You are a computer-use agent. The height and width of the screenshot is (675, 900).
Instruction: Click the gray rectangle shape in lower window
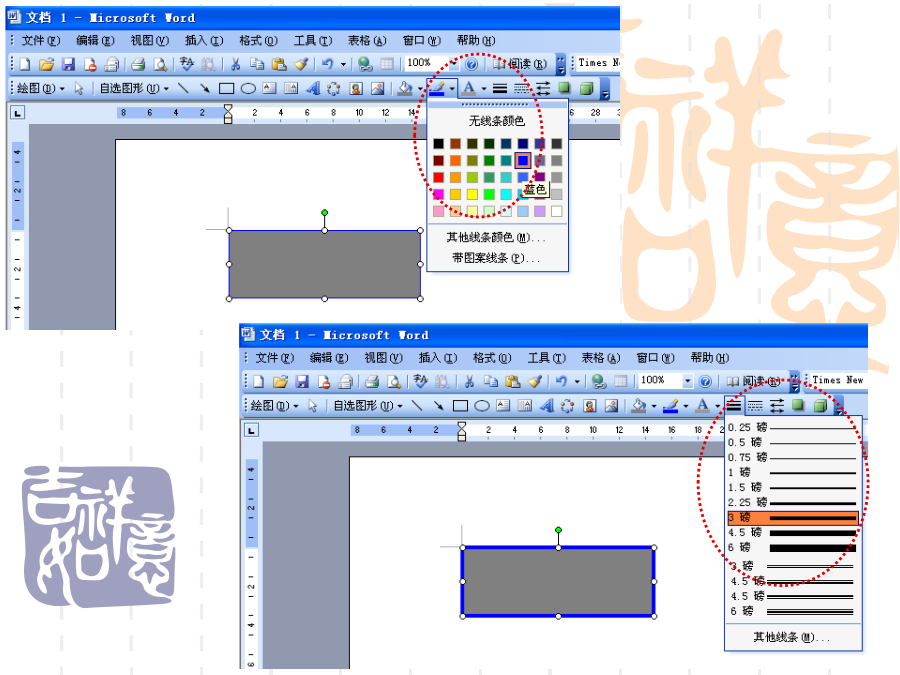[558, 581]
